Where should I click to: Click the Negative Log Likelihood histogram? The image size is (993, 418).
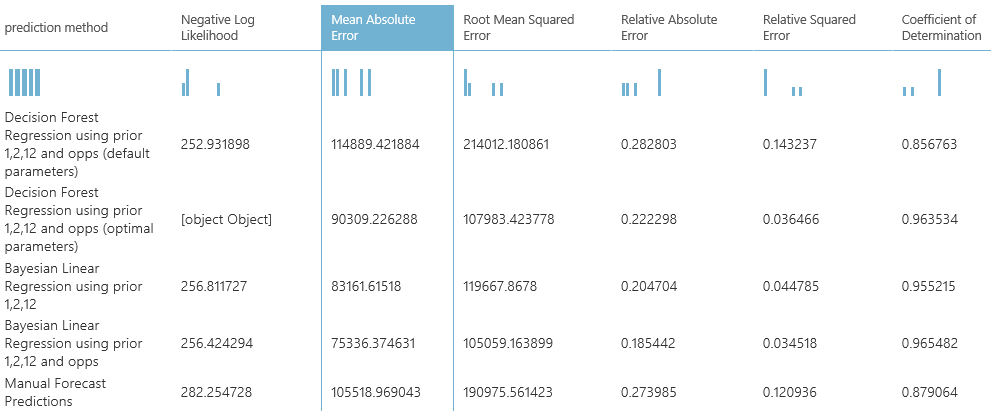(x=201, y=82)
